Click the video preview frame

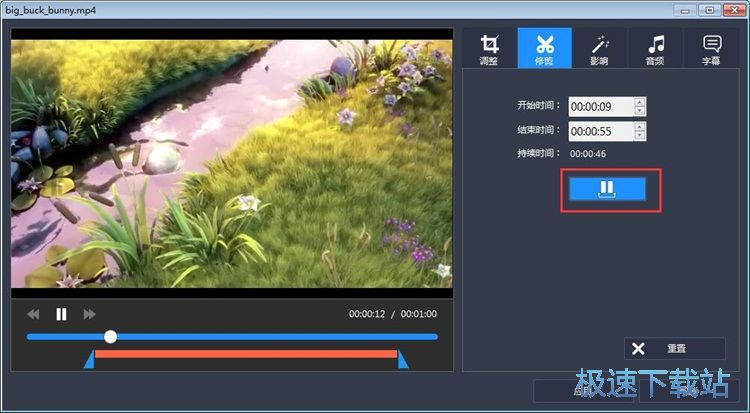[232, 164]
